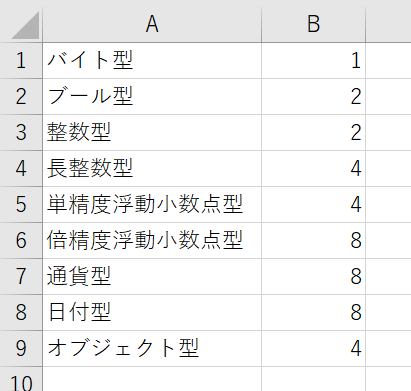The height and width of the screenshot is (391, 411).
Task: Select row 10 header
Action: tap(21, 379)
